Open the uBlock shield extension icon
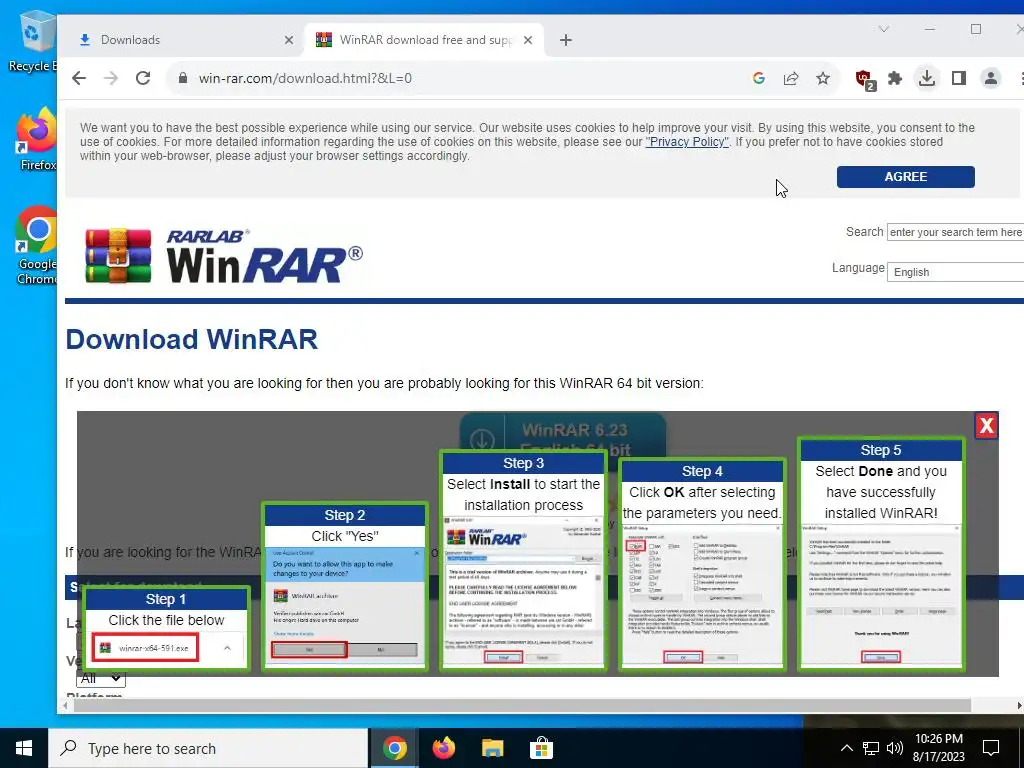The height and width of the screenshot is (768, 1024). pos(865,80)
